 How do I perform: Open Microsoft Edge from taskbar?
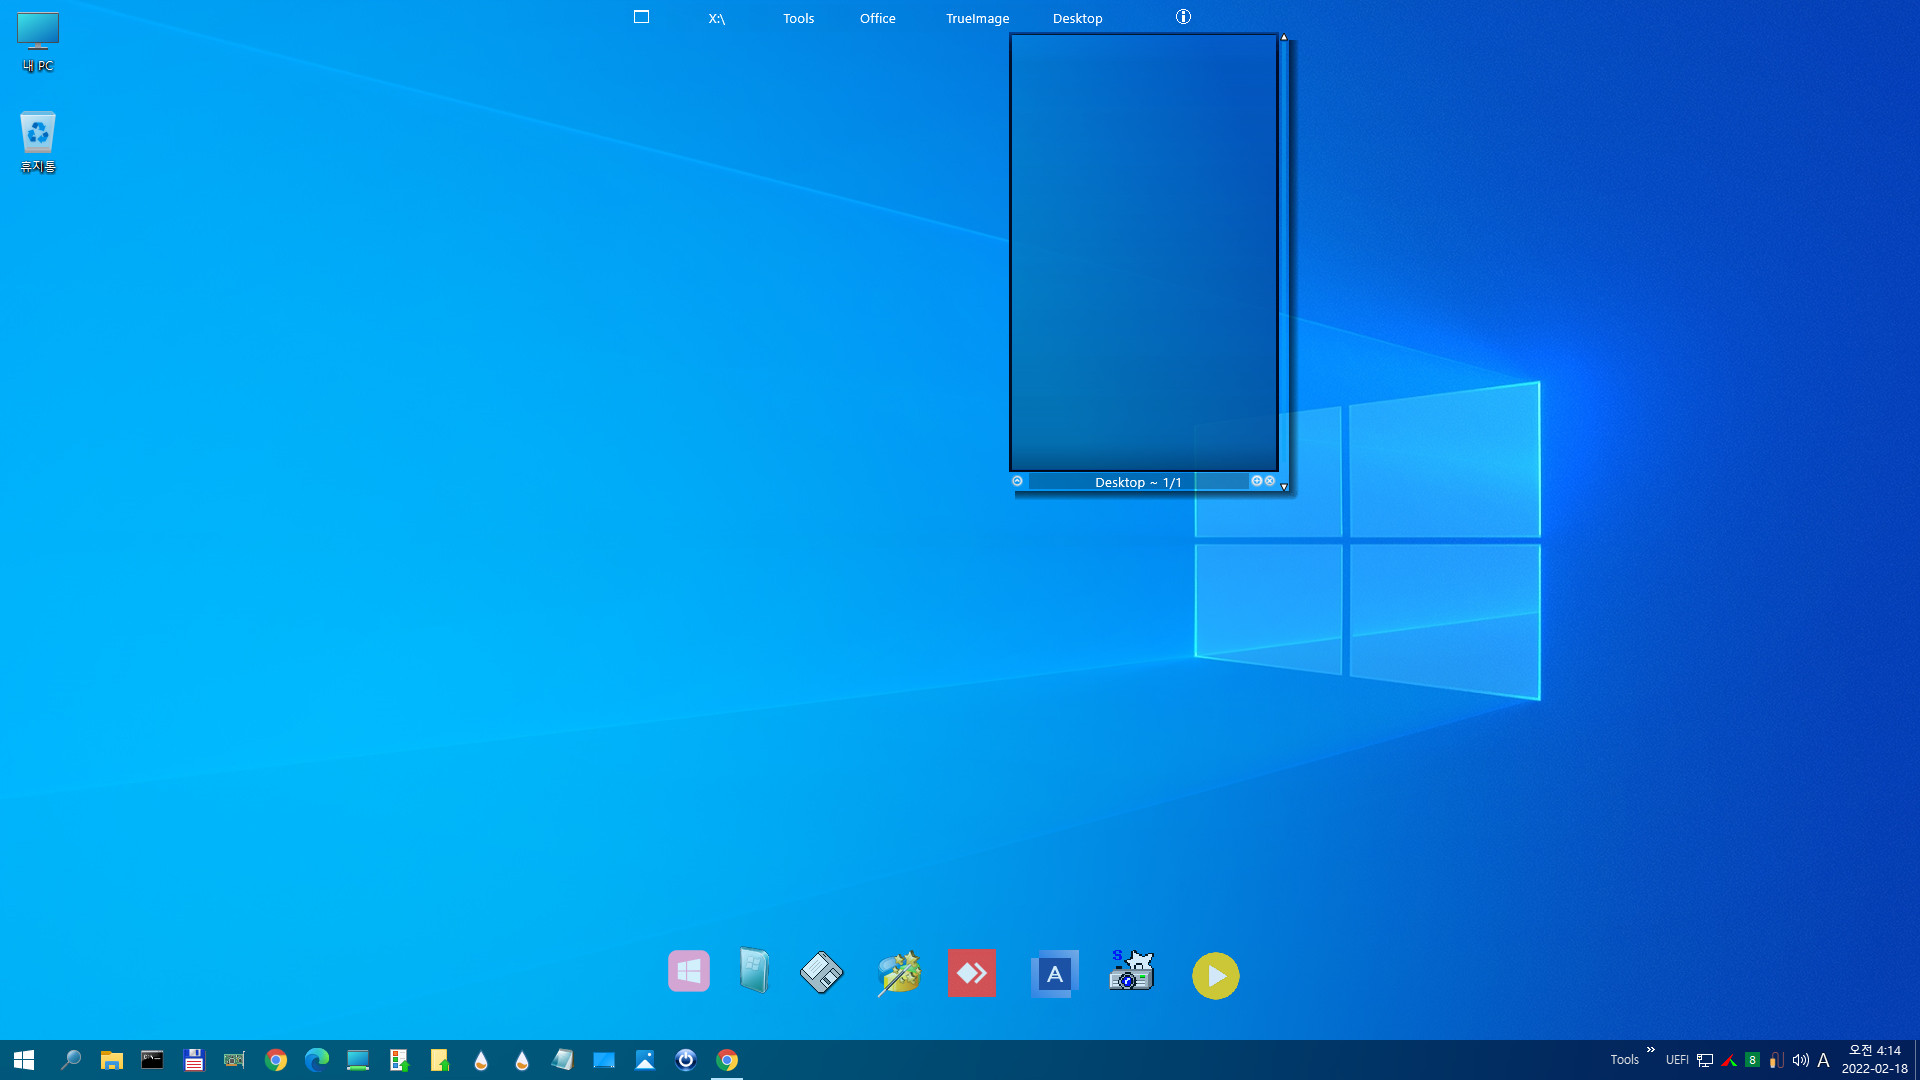(x=316, y=1060)
